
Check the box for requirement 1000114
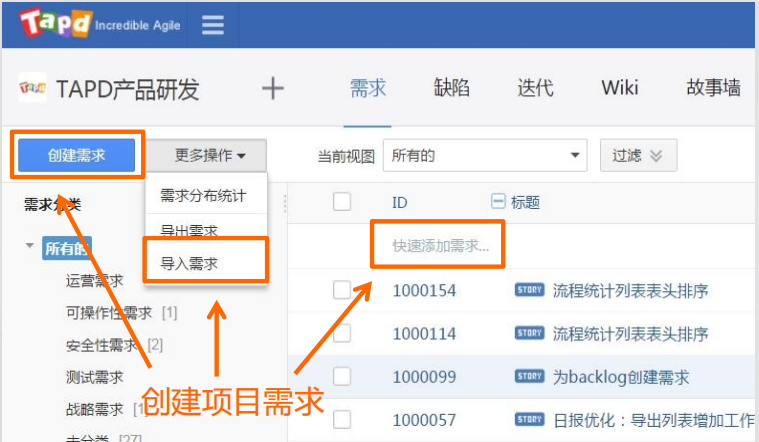pyautogui.click(x=342, y=333)
